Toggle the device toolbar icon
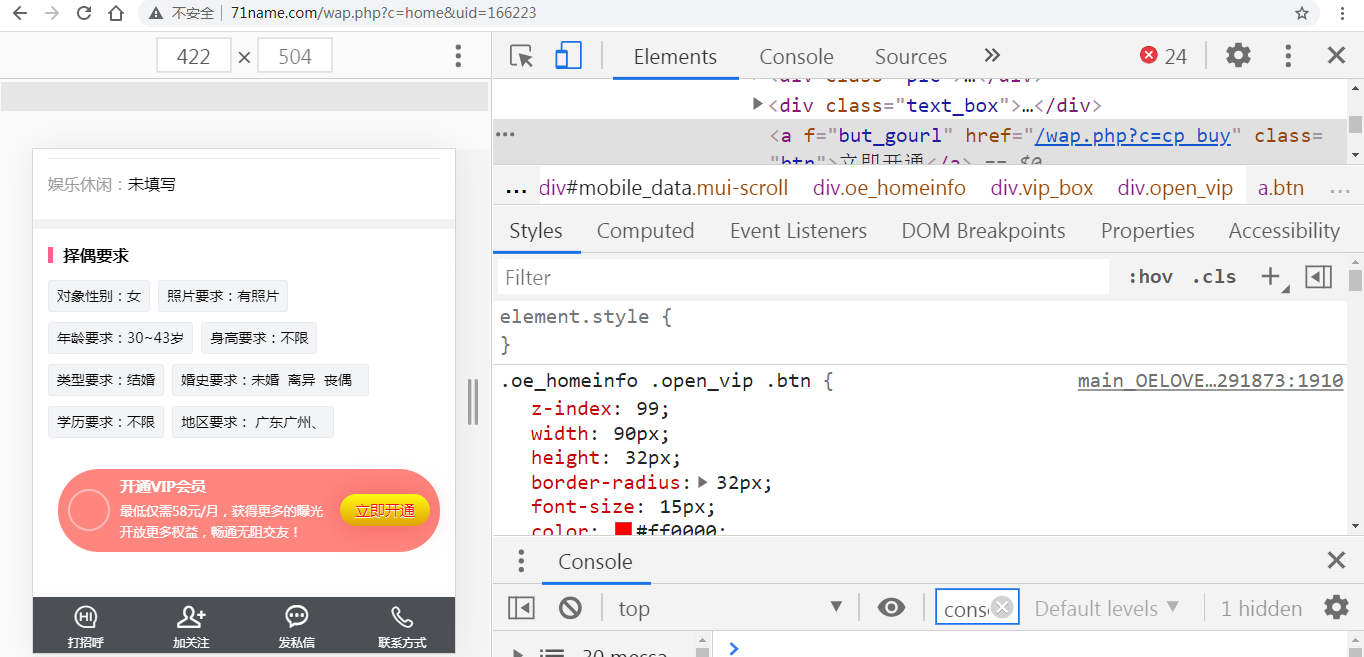Screen dimensions: 1364x657 [568, 56]
